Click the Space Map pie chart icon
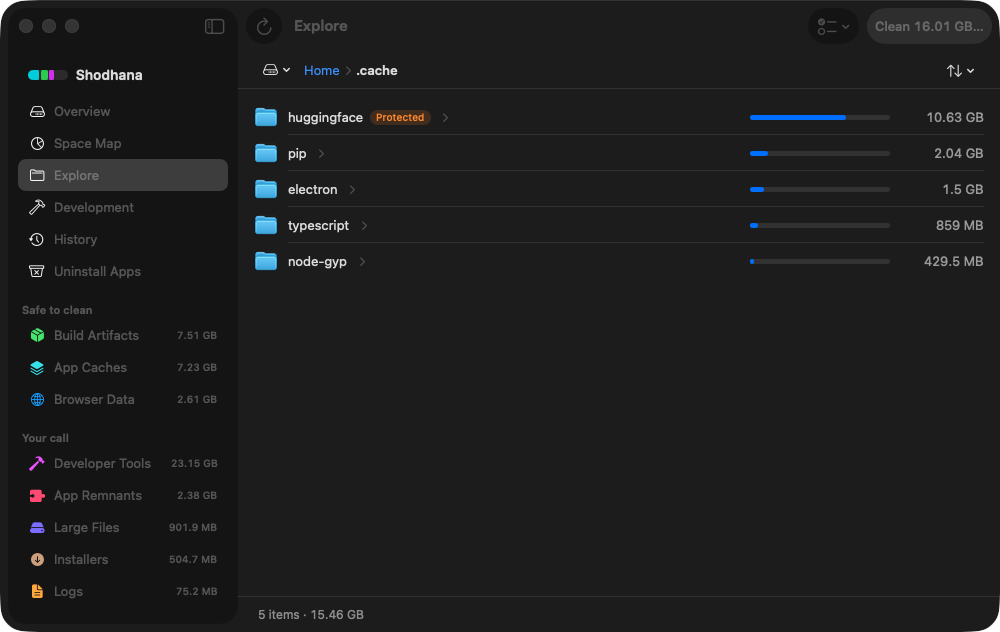 coord(37,143)
